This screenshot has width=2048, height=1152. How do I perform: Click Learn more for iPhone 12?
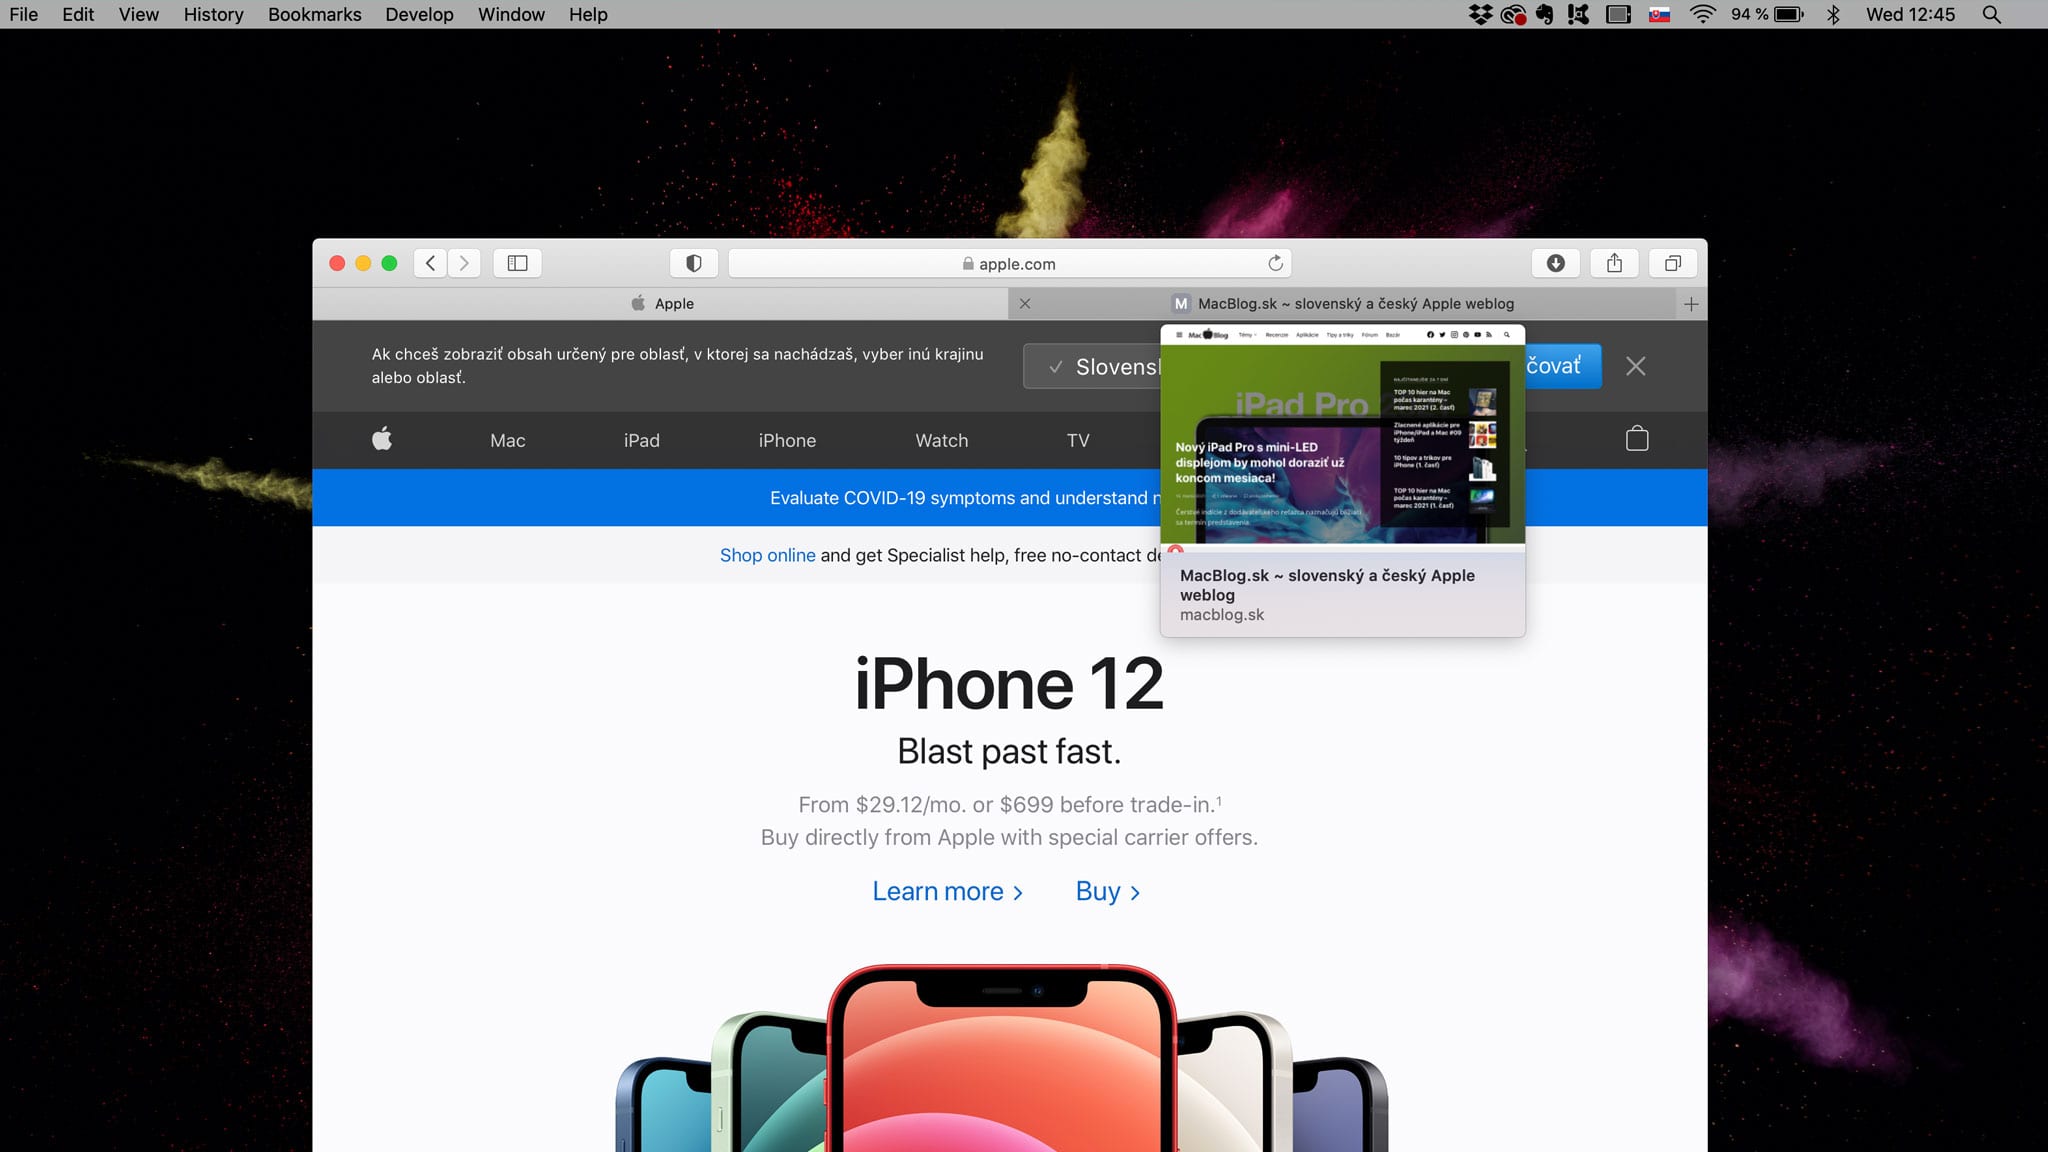947,891
